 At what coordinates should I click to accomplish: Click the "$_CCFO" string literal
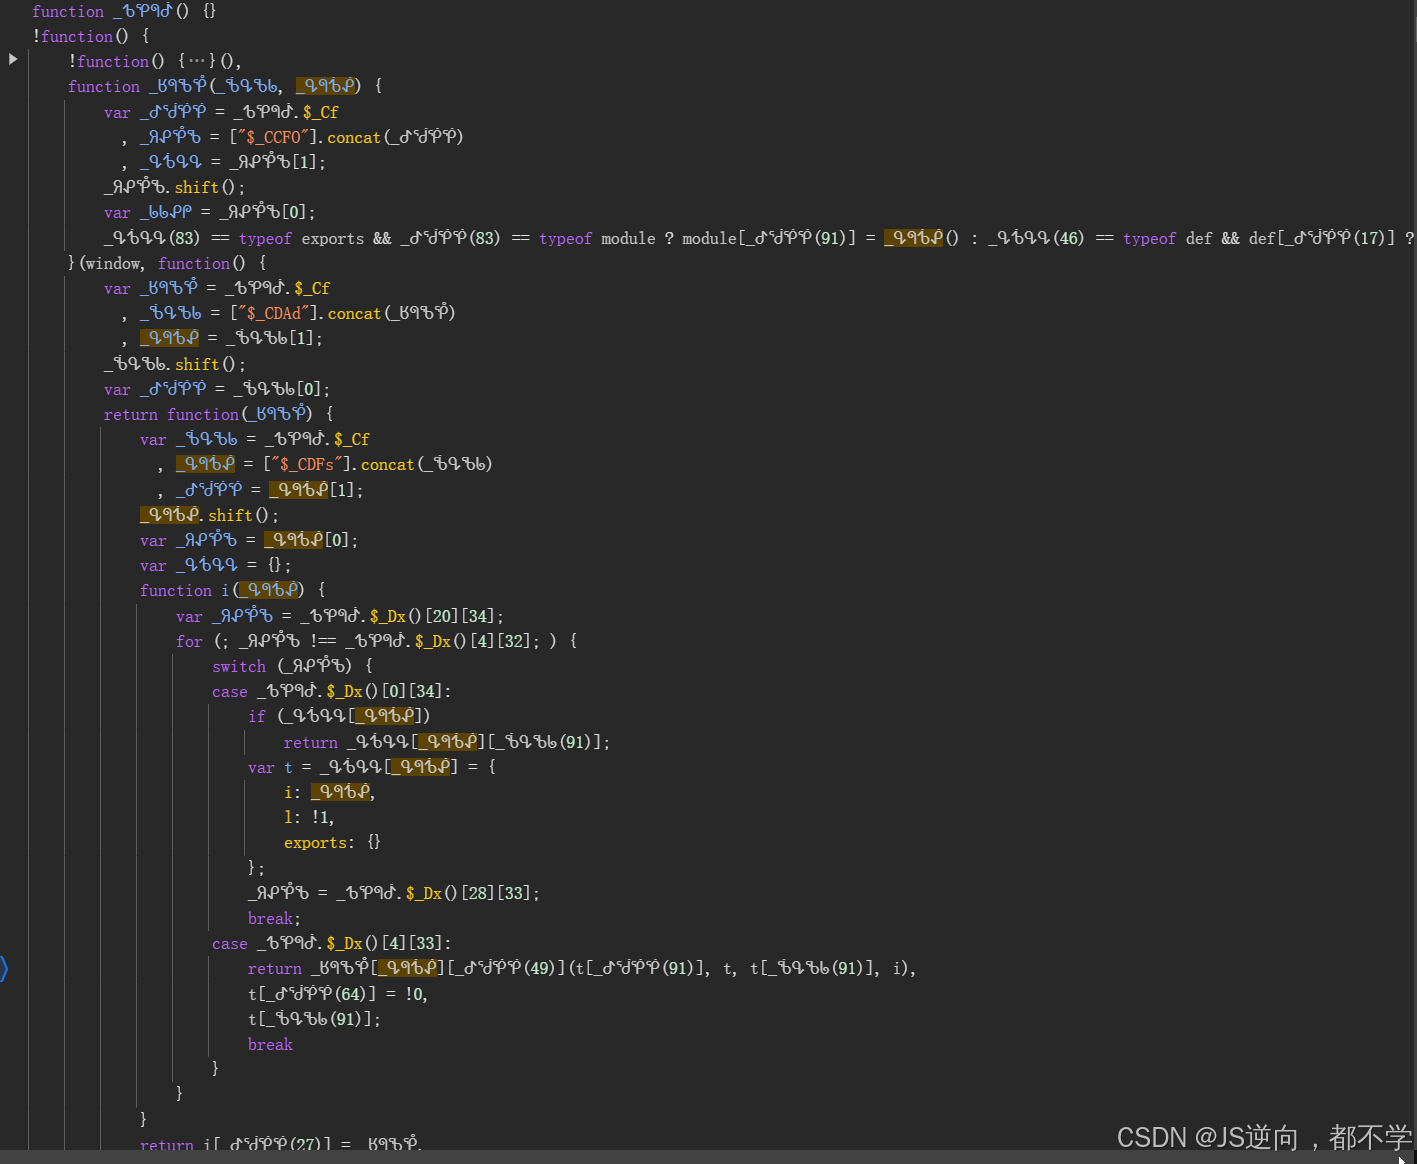click(x=274, y=137)
